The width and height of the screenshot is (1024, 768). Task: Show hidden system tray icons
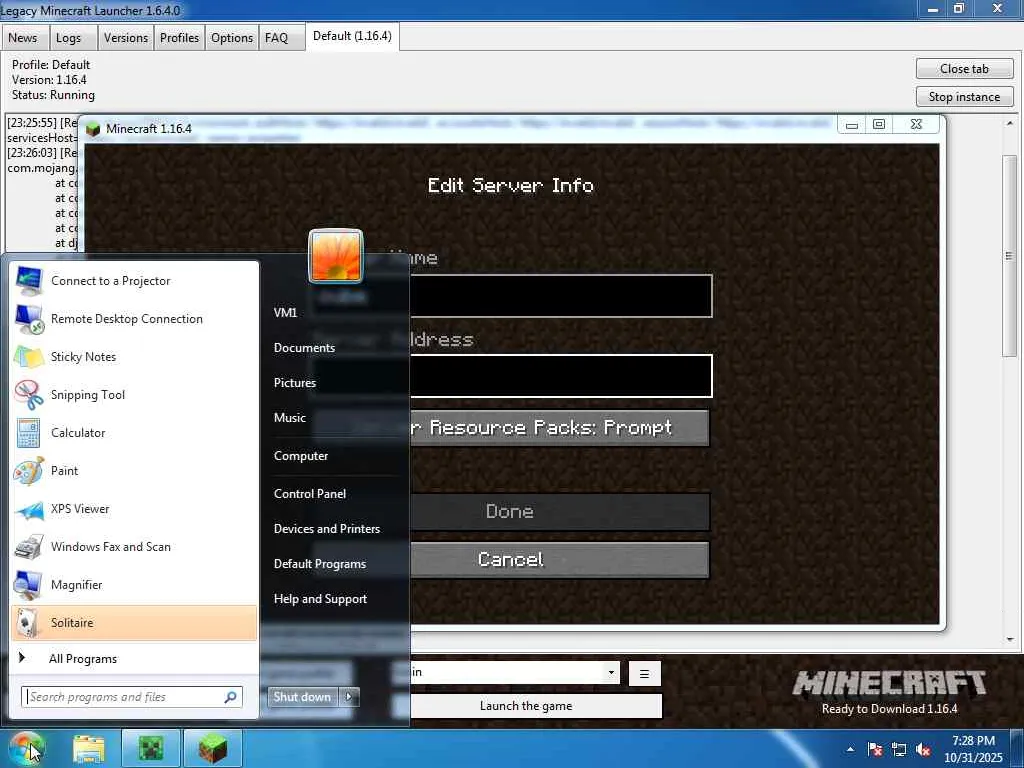[850, 749]
